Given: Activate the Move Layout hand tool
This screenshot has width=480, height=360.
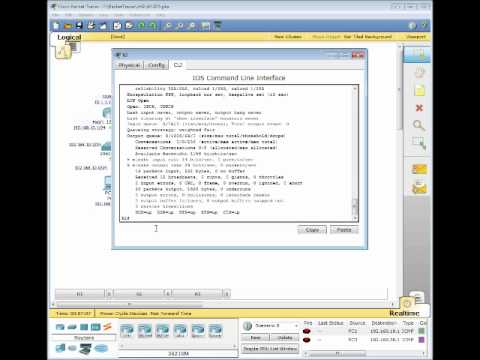Looking at the screenshot, I should point(419,72).
